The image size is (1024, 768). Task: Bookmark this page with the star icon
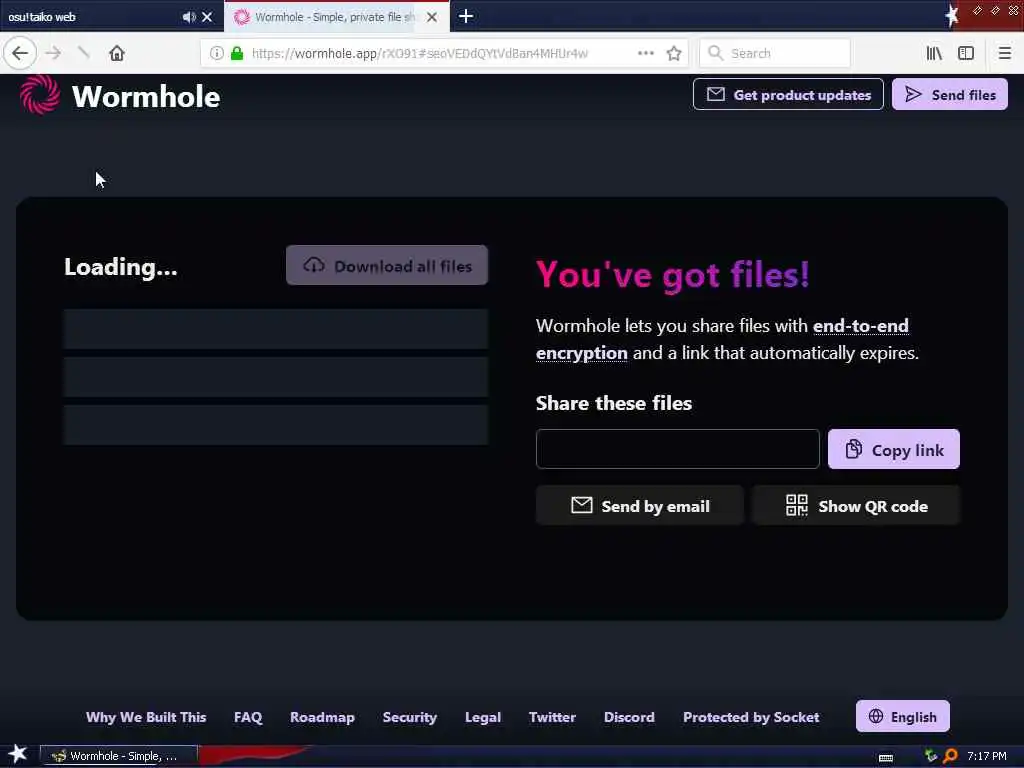[x=674, y=53]
